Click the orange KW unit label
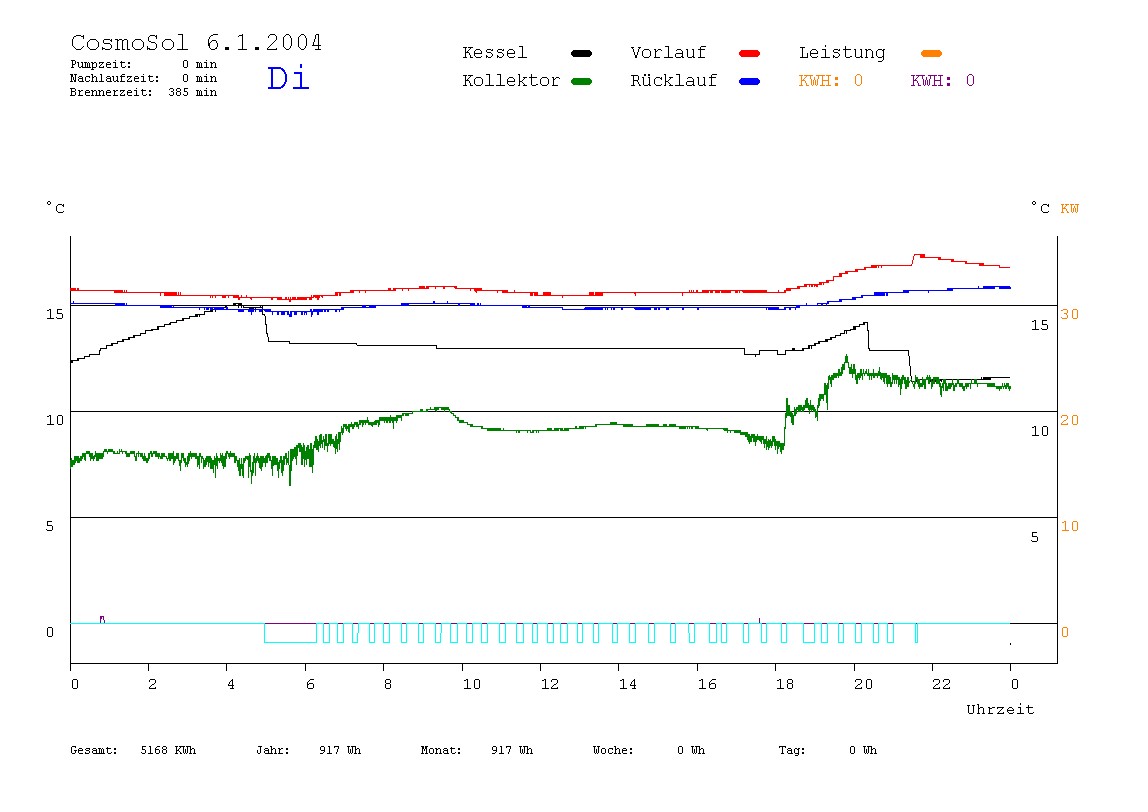Screen dimensions: 1148x812 1070,209
